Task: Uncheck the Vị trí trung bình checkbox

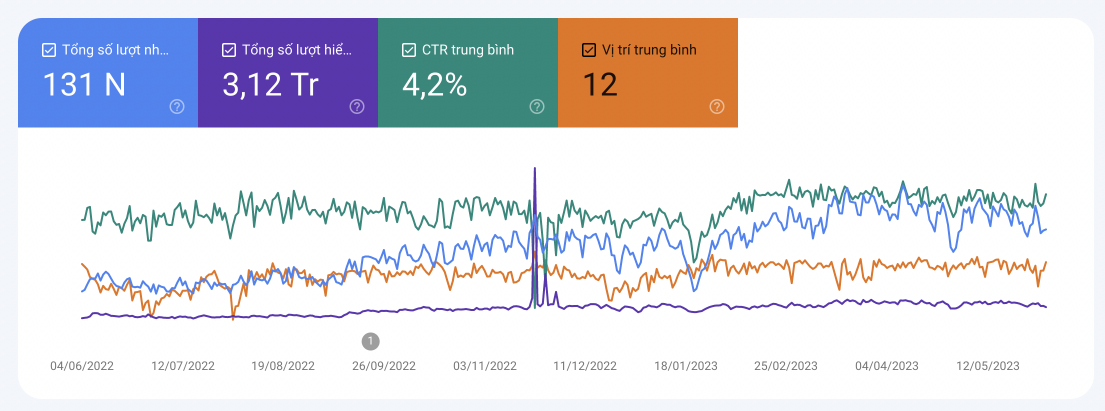Action: [x=589, y=49]
